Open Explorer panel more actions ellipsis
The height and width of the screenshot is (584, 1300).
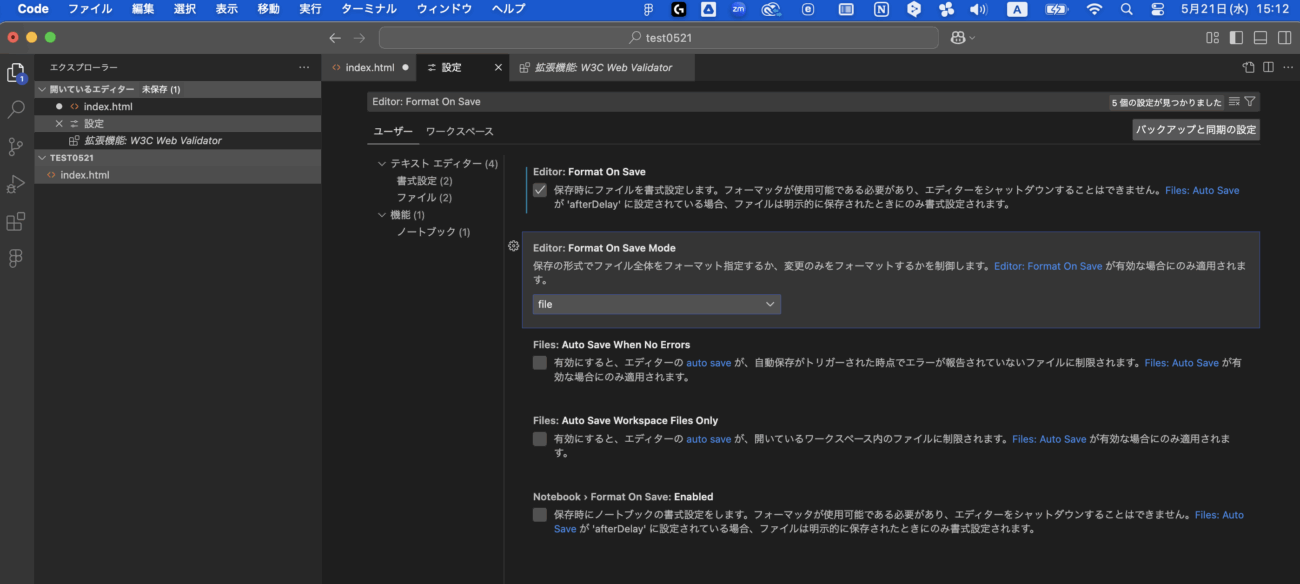(304, 67)
